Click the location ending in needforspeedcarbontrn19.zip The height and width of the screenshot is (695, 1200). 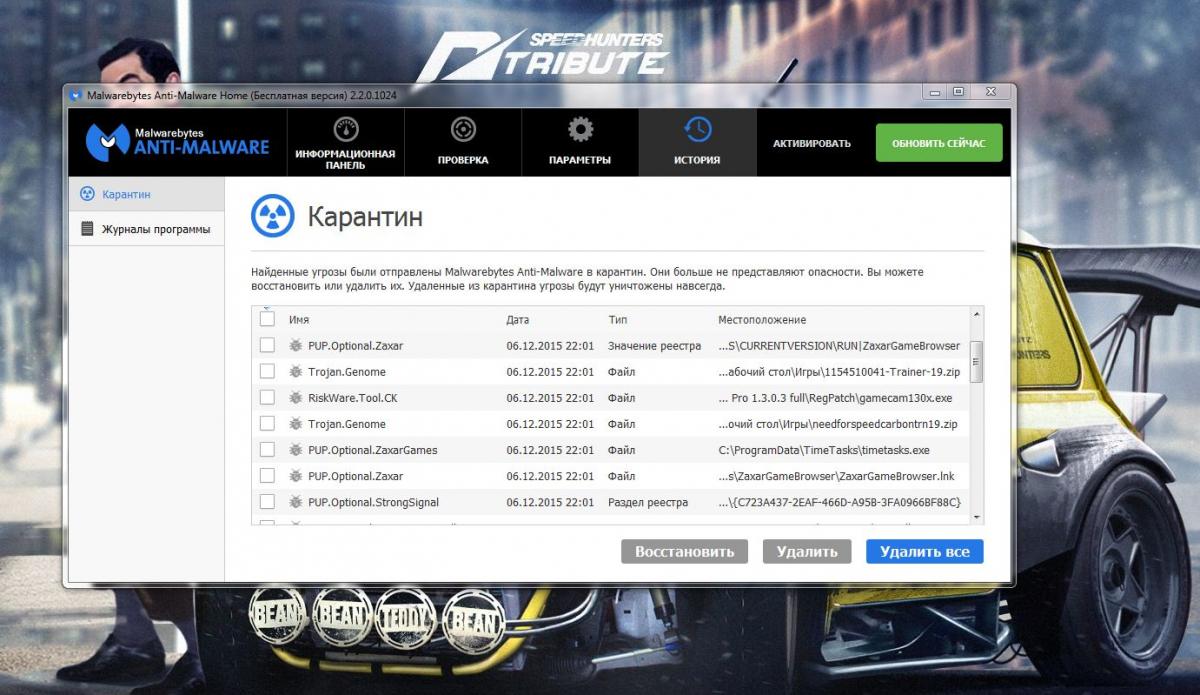point(838,424)
